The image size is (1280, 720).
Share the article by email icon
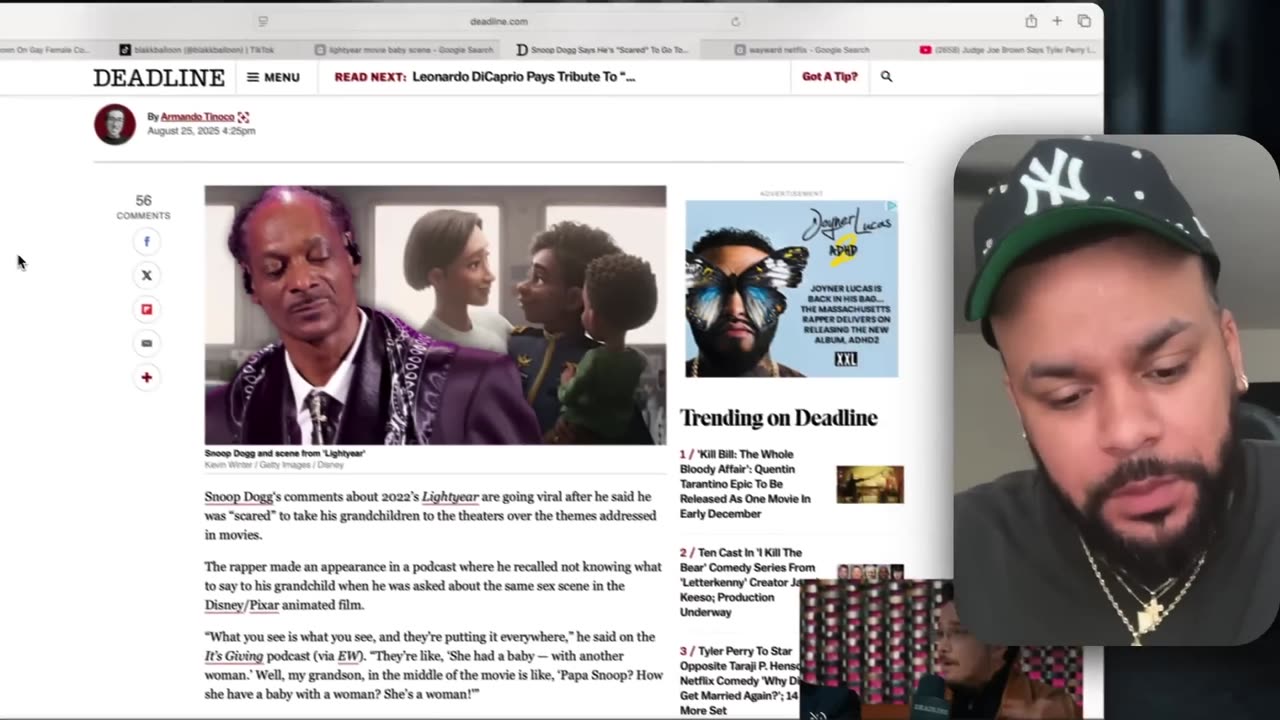[146, 343]
